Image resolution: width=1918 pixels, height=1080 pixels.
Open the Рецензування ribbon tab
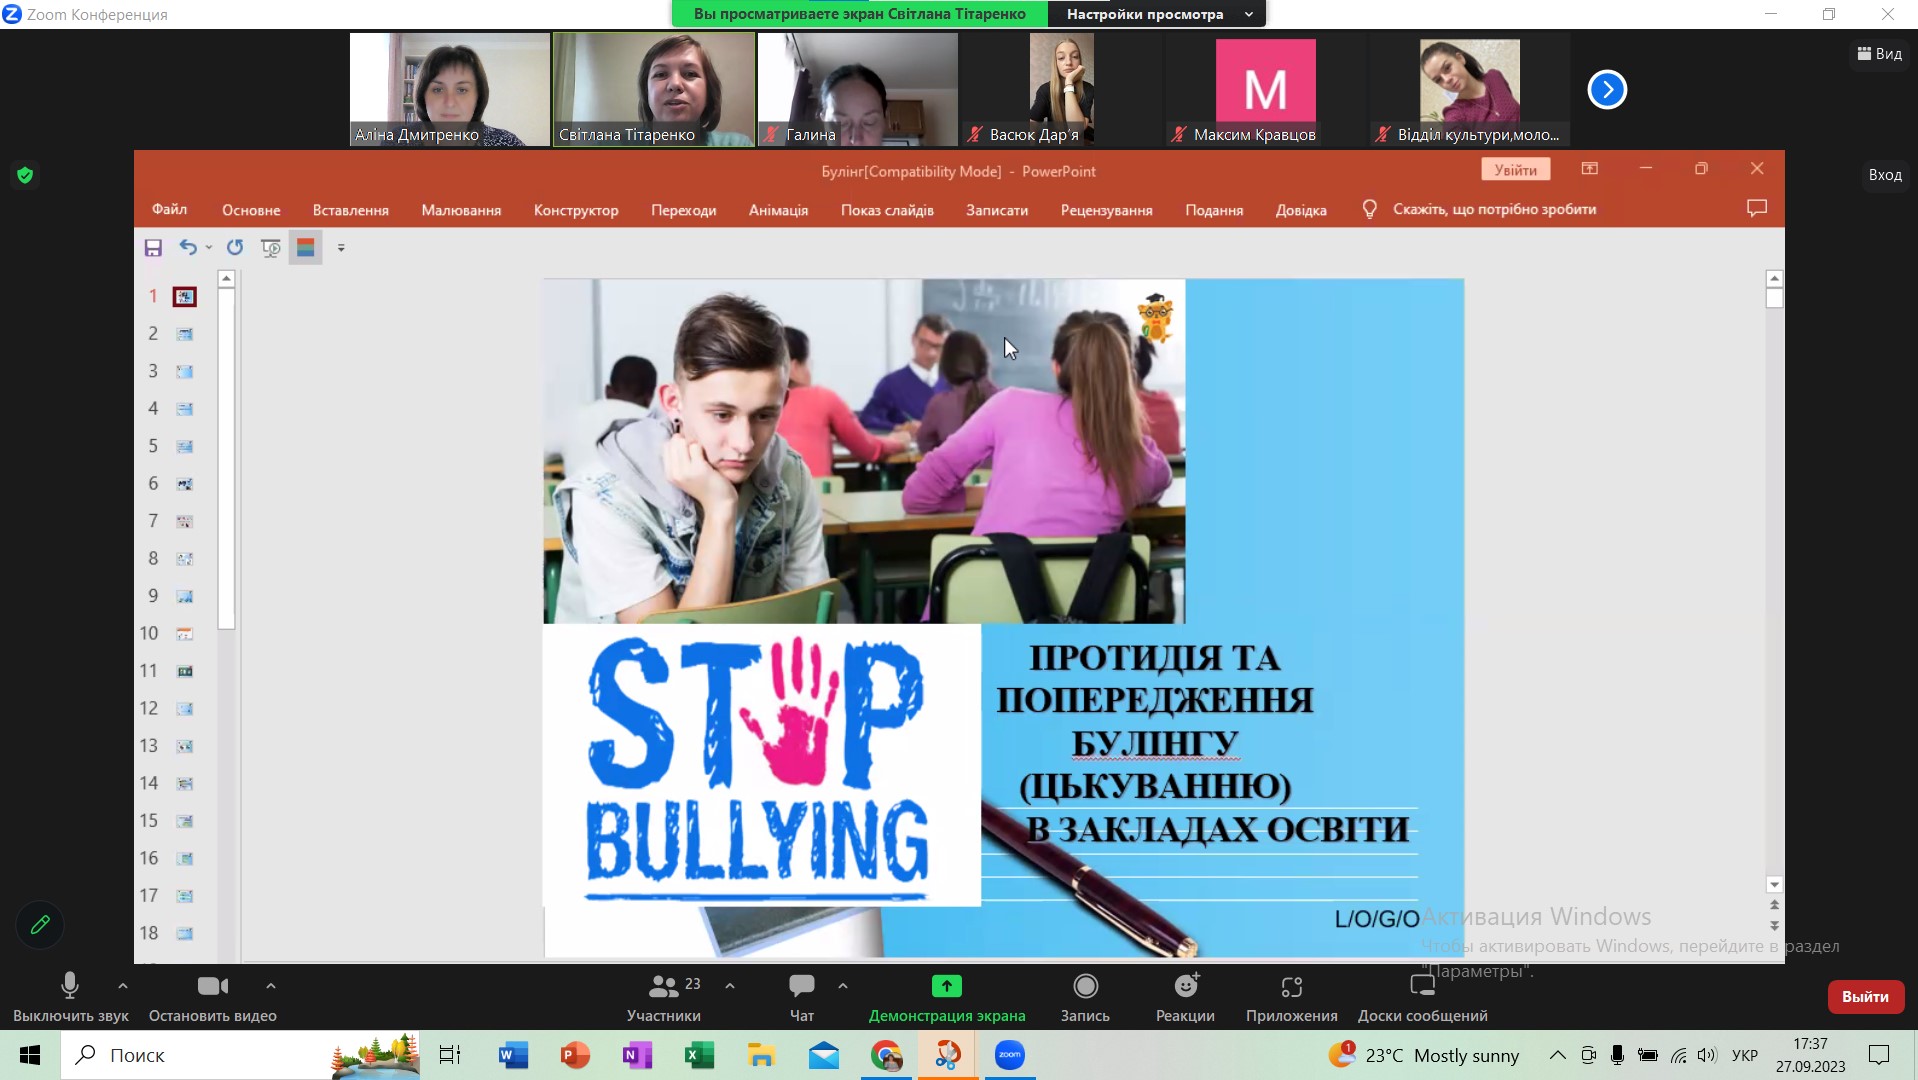pos(1106,209)
